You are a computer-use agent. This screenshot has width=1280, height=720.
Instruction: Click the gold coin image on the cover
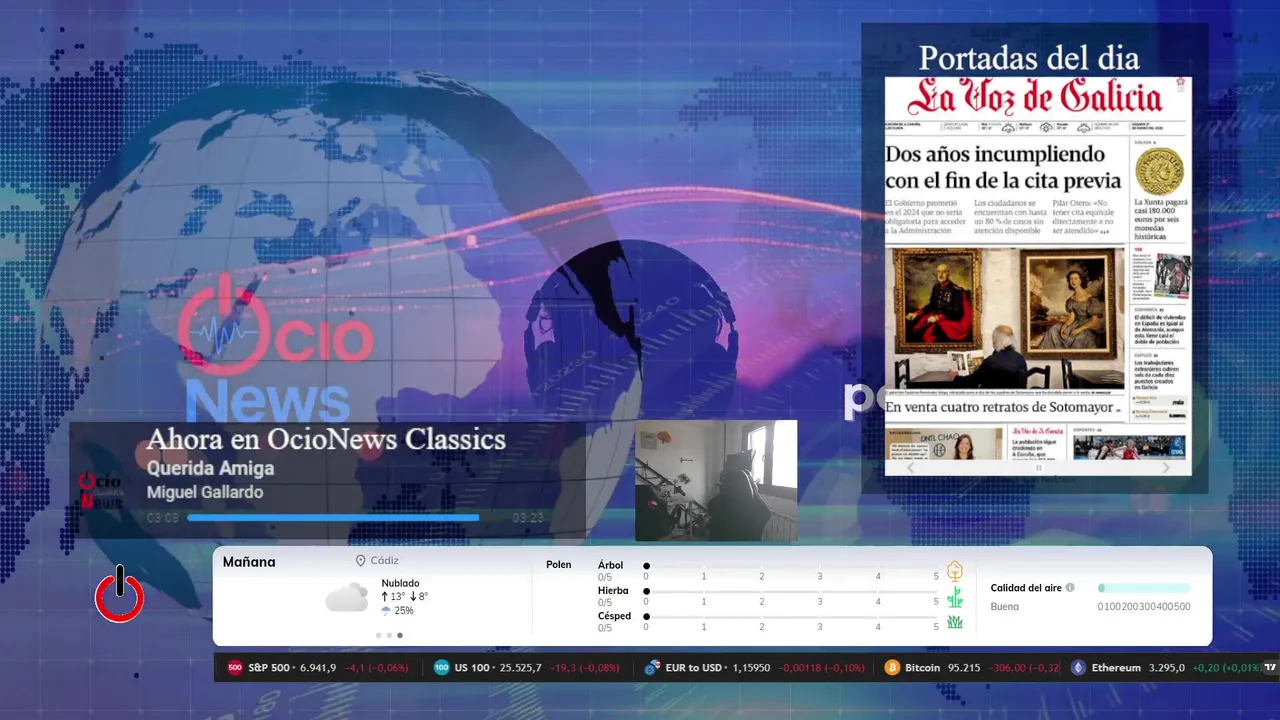pyautogui.click(x=1159, y=171)
